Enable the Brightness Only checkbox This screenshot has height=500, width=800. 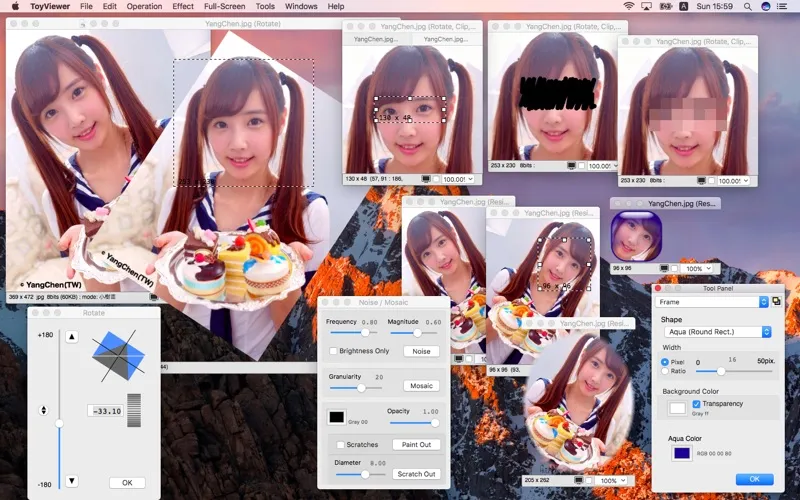point(333,351)
